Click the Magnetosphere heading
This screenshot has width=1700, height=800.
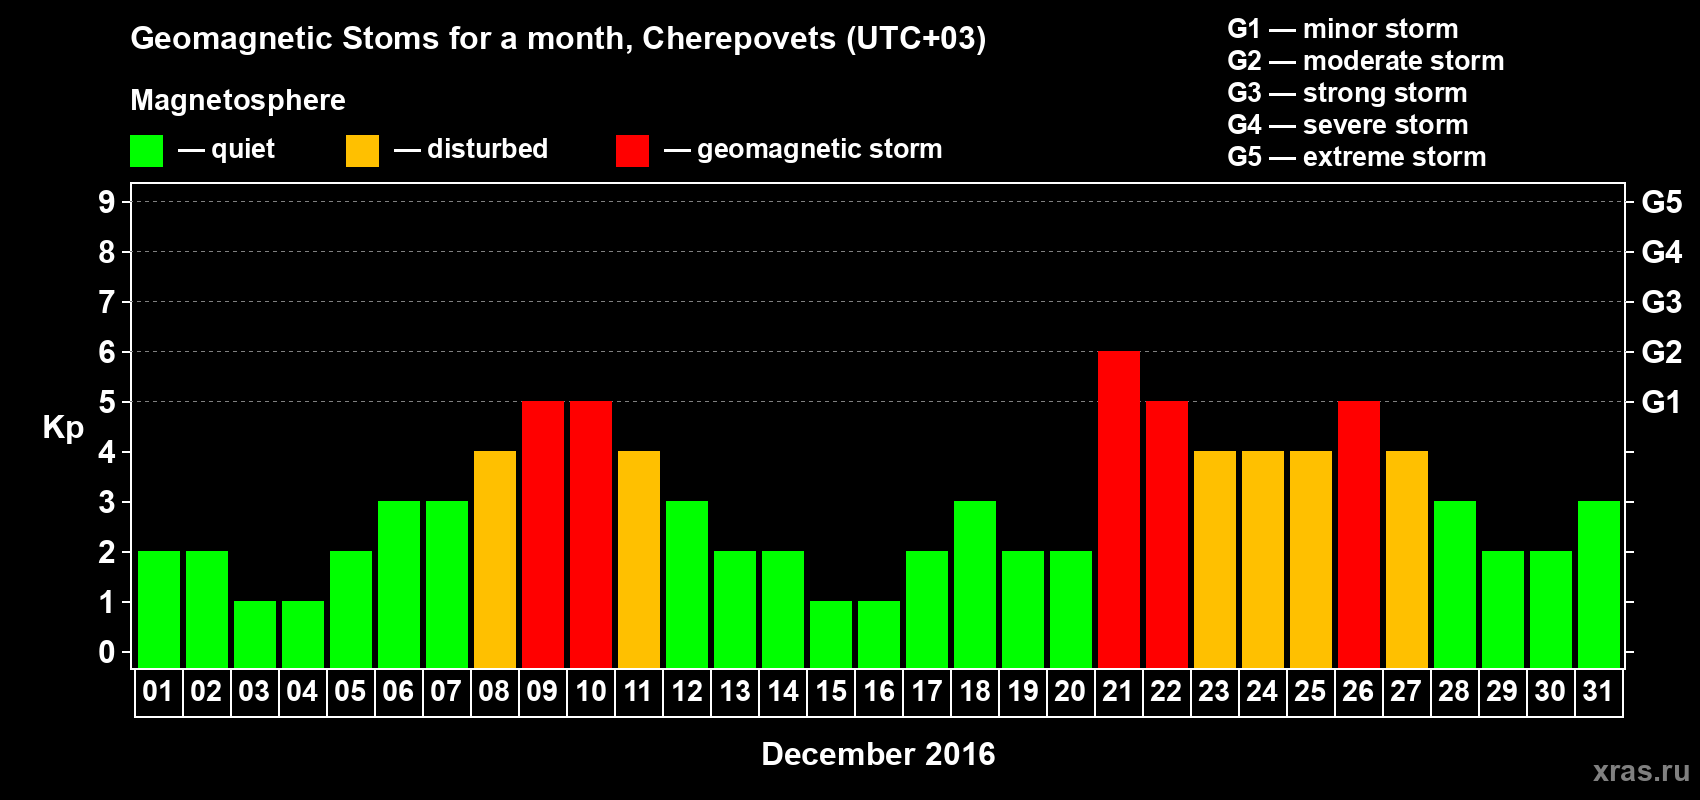238,101
